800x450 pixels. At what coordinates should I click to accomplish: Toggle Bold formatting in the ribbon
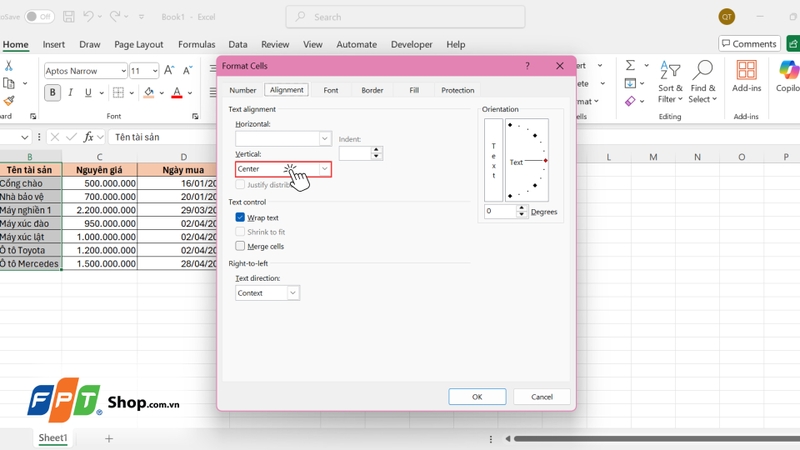pyautogui.click(x=52, y=92)
